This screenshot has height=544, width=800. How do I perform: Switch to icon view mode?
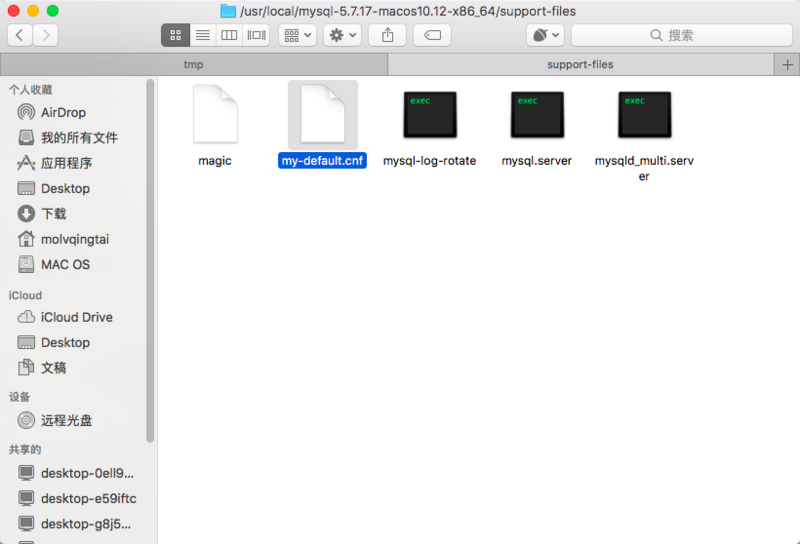coord(176,35)
